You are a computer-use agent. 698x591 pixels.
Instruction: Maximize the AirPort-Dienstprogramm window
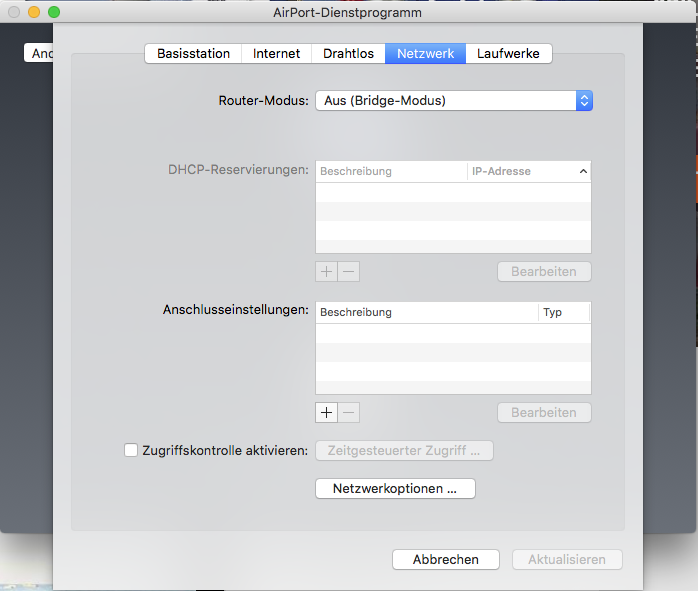point(54,12)
